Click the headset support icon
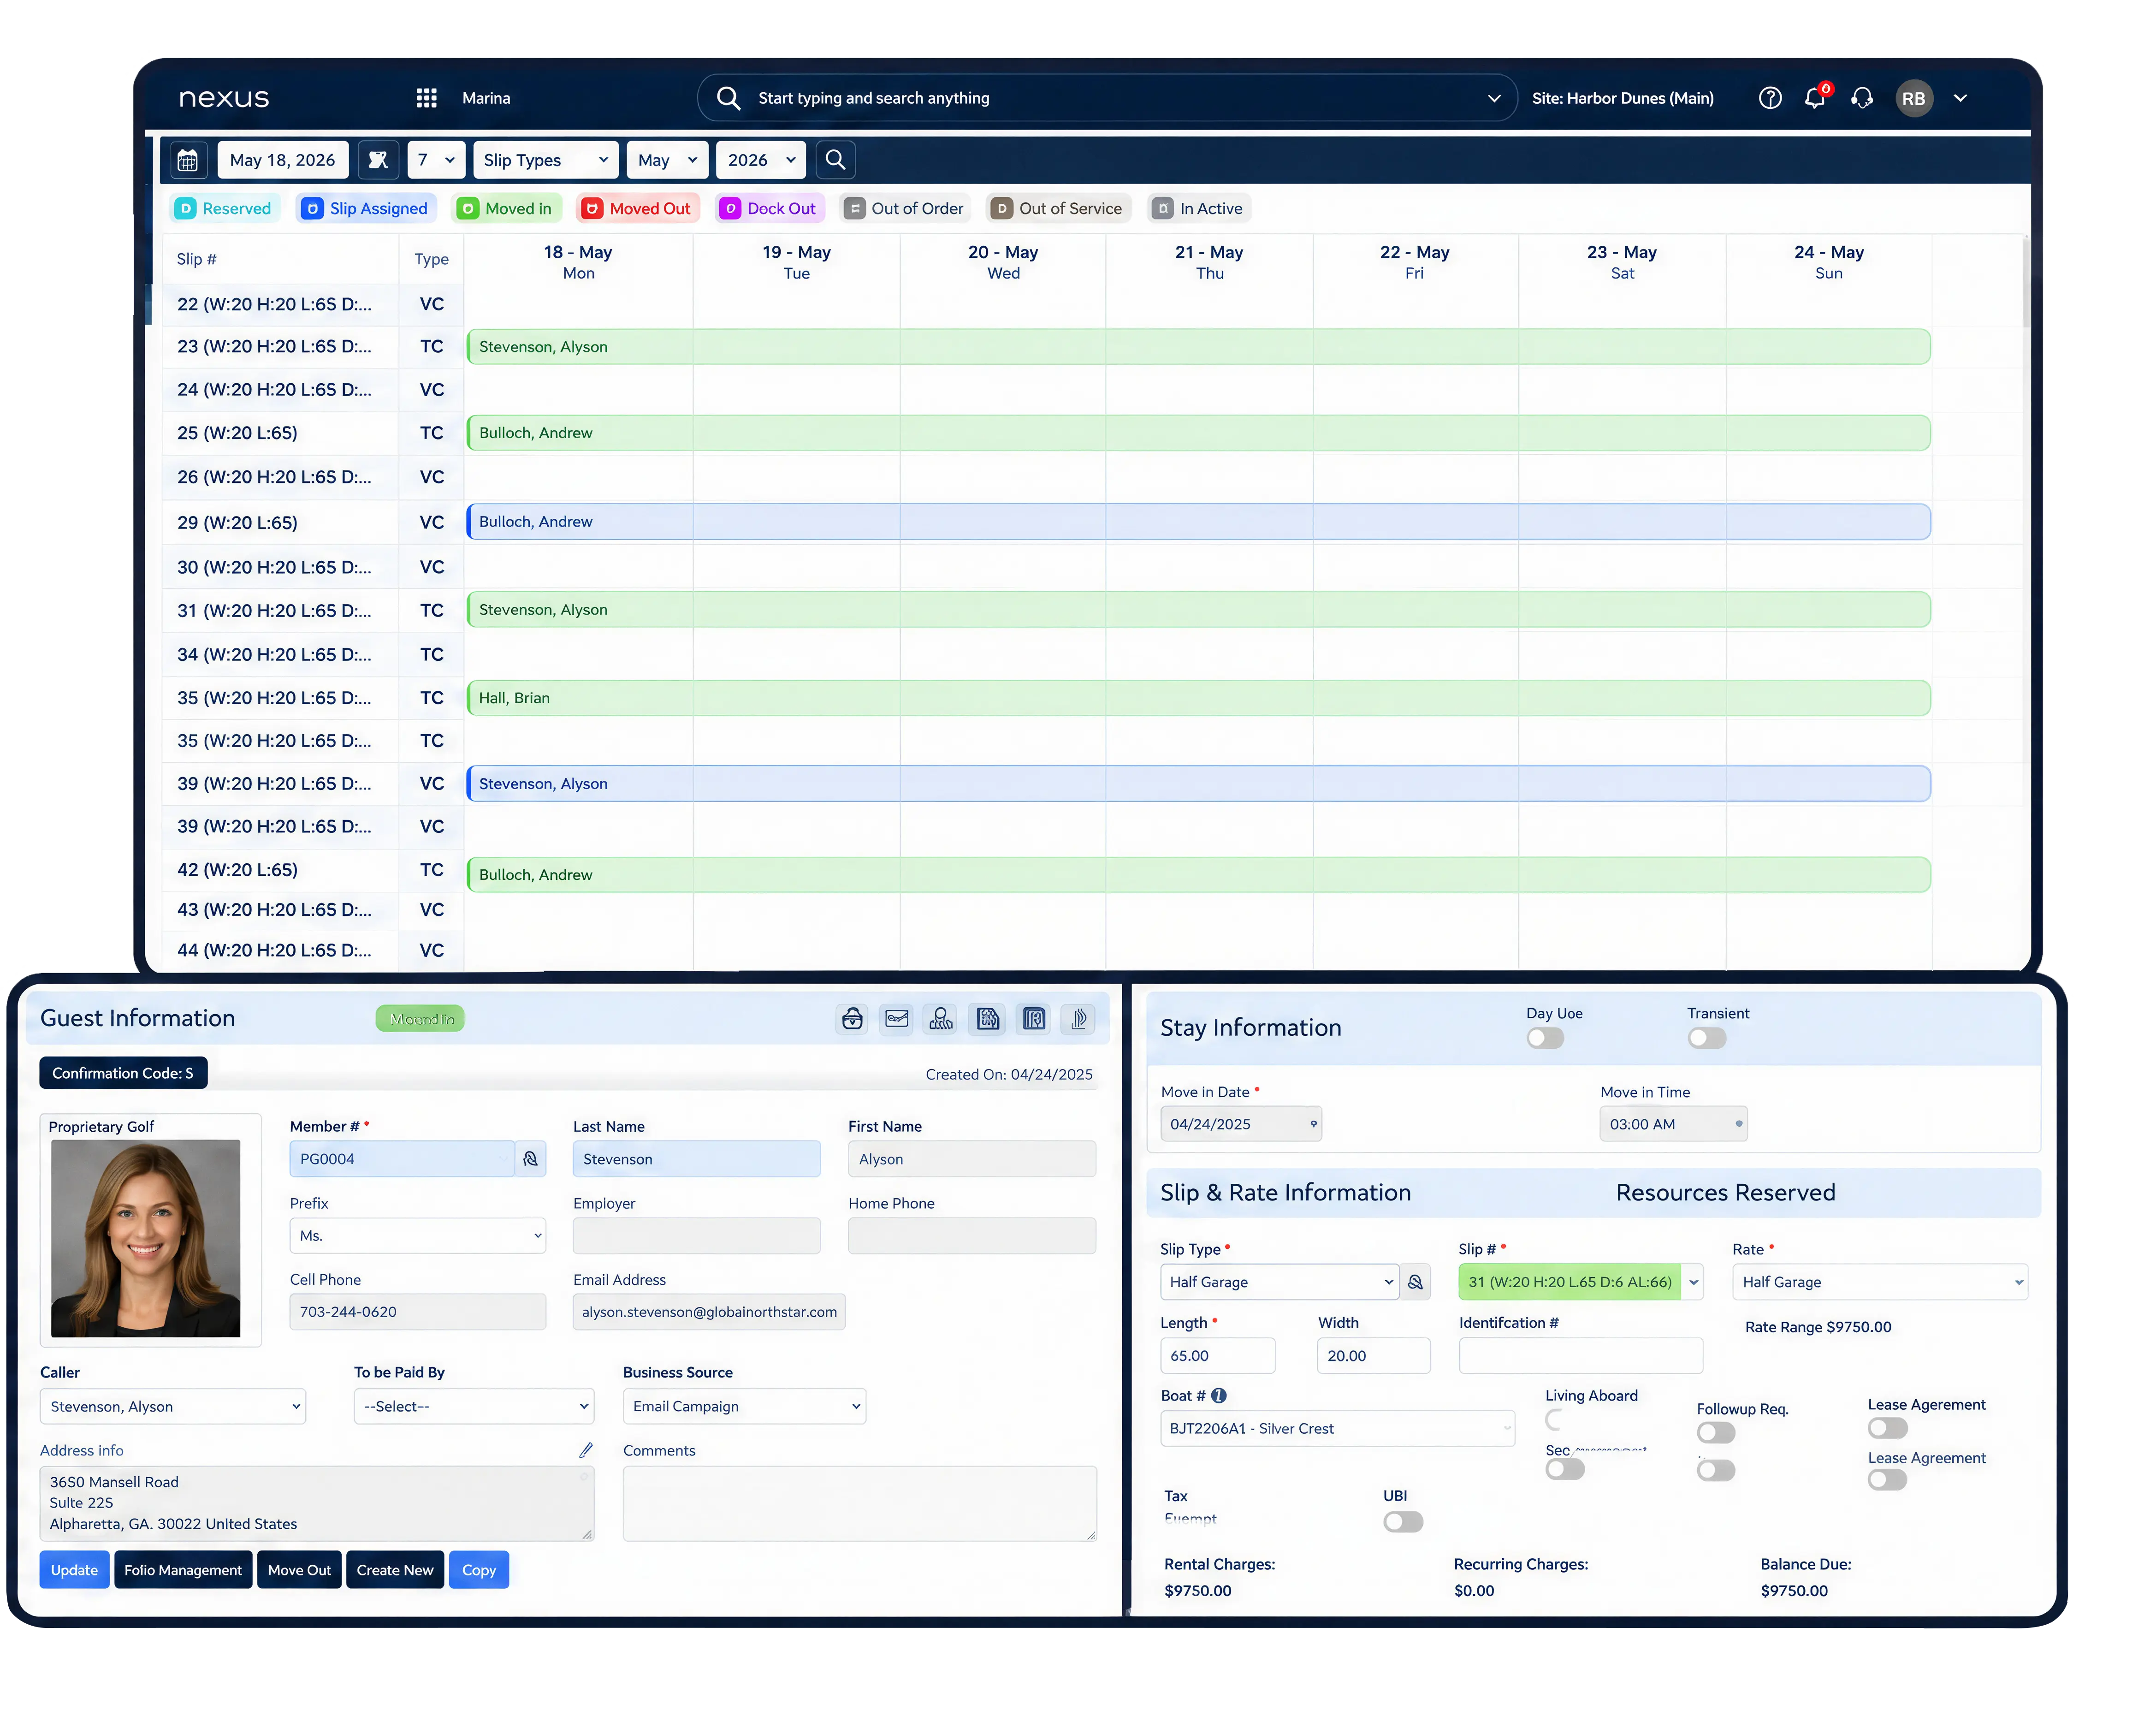The width and height of the screenshot is (2156, 1734). pos(1862,98)
